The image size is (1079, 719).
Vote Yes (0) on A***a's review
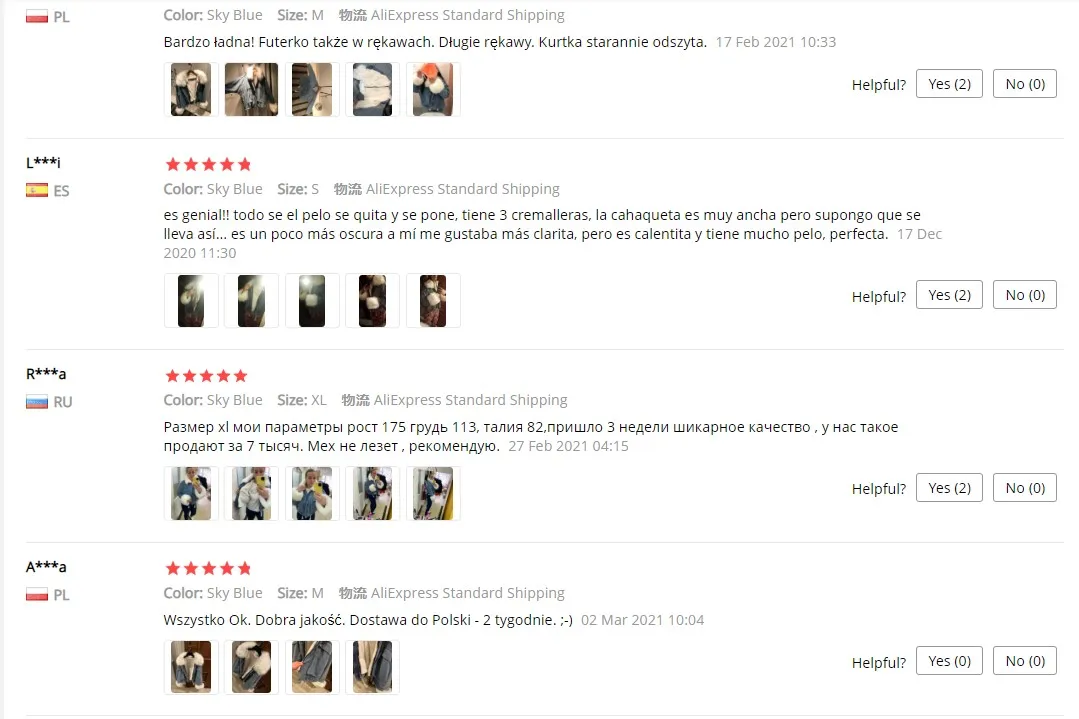[949, 661]
